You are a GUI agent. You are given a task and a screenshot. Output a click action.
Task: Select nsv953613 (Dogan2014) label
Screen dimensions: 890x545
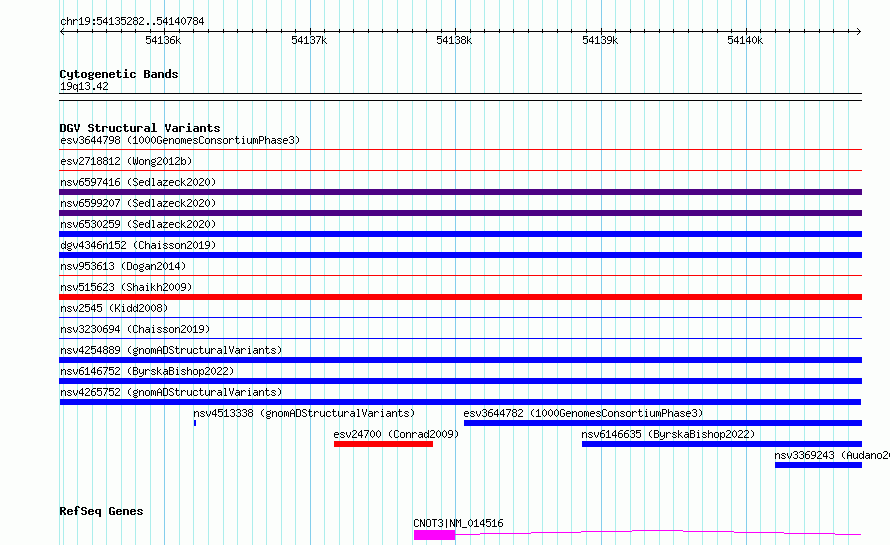[123, 266]
